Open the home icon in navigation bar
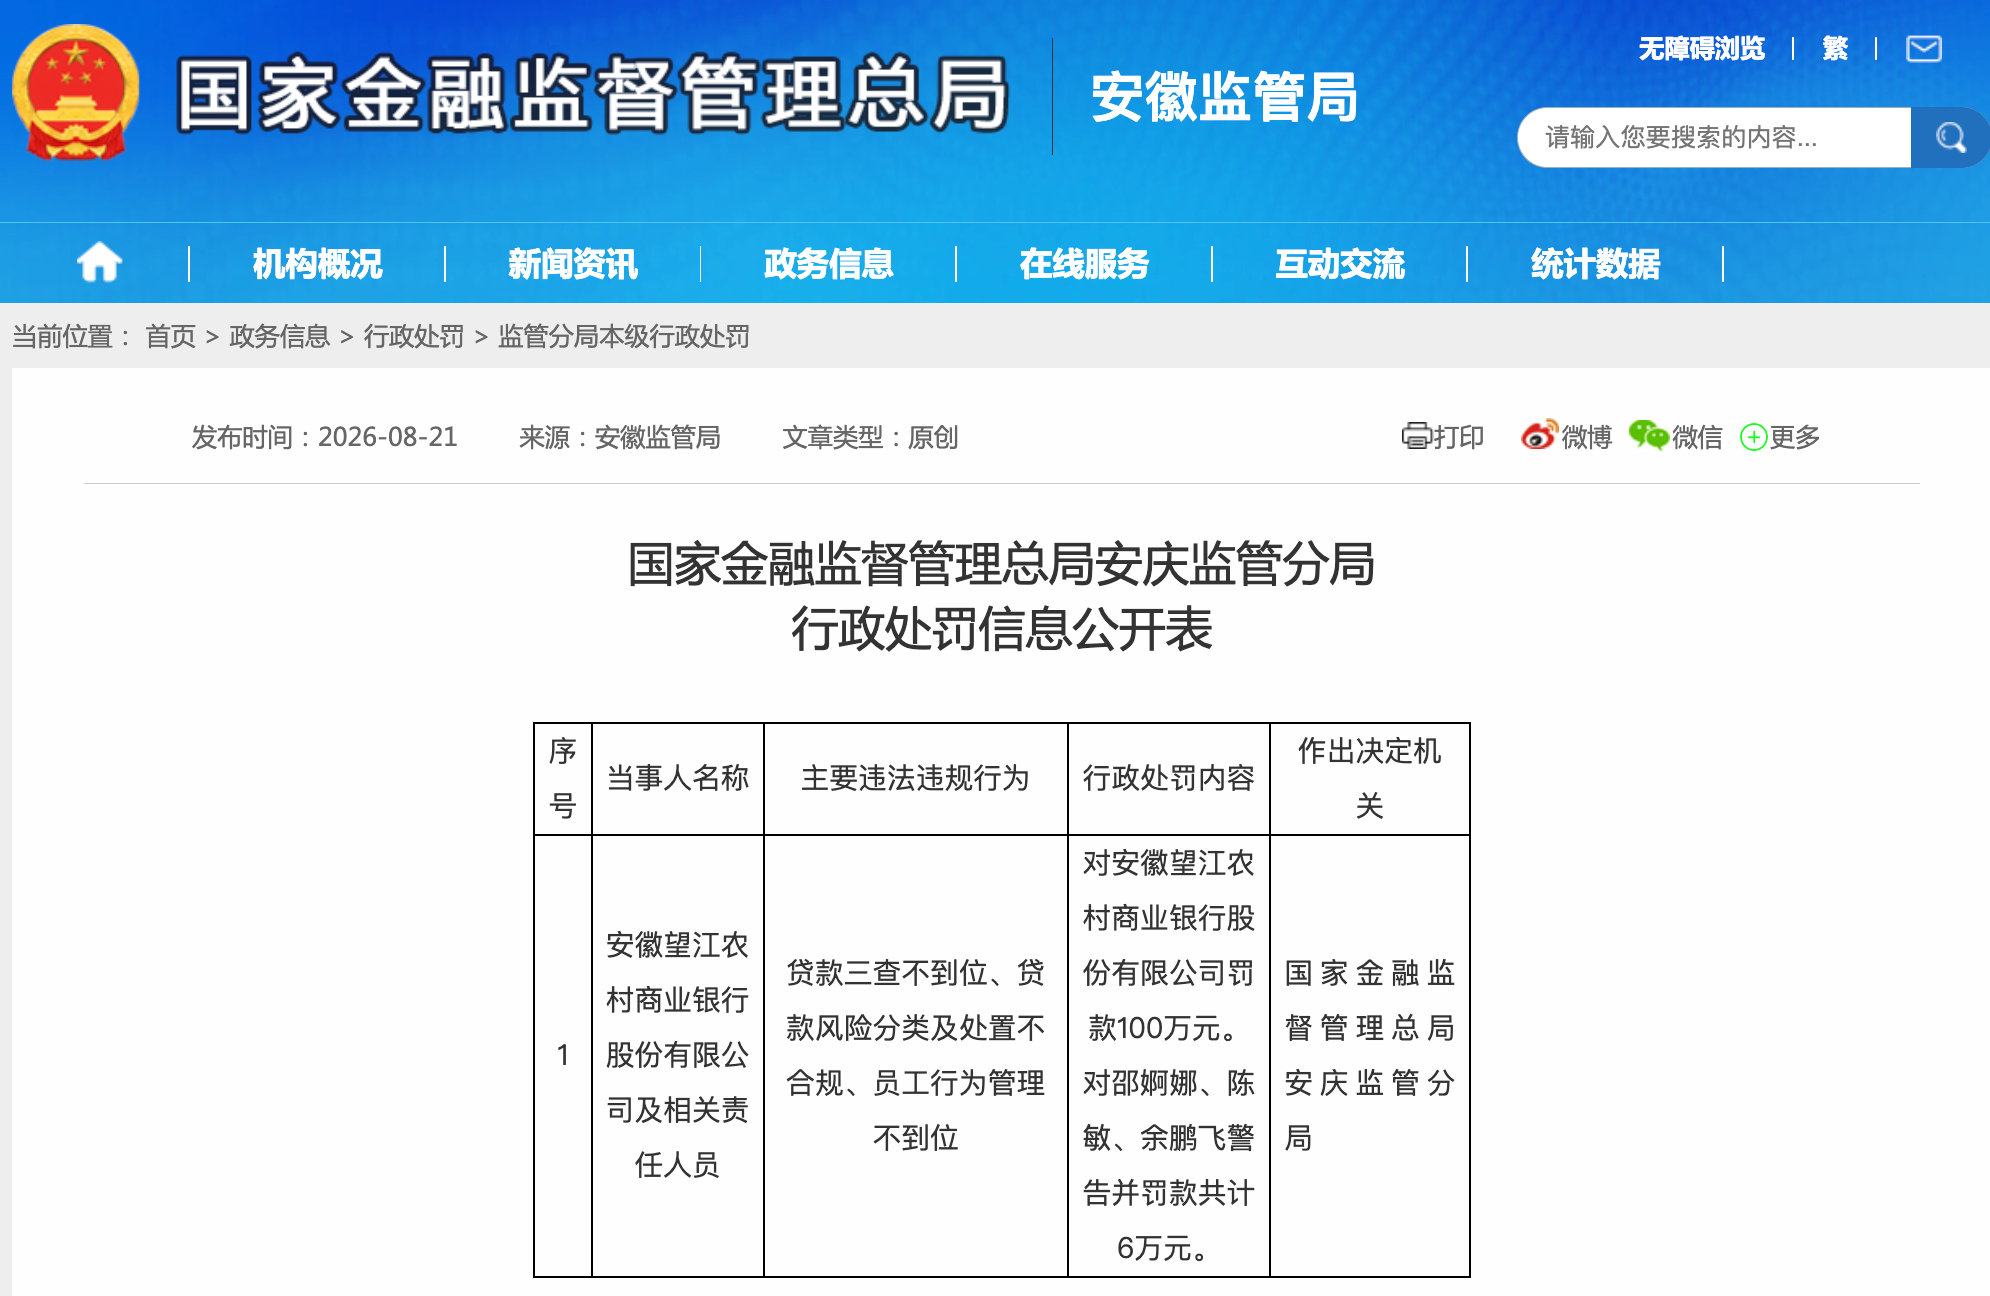Viewport: 1990px width, 1296px height. coord(99,263)
